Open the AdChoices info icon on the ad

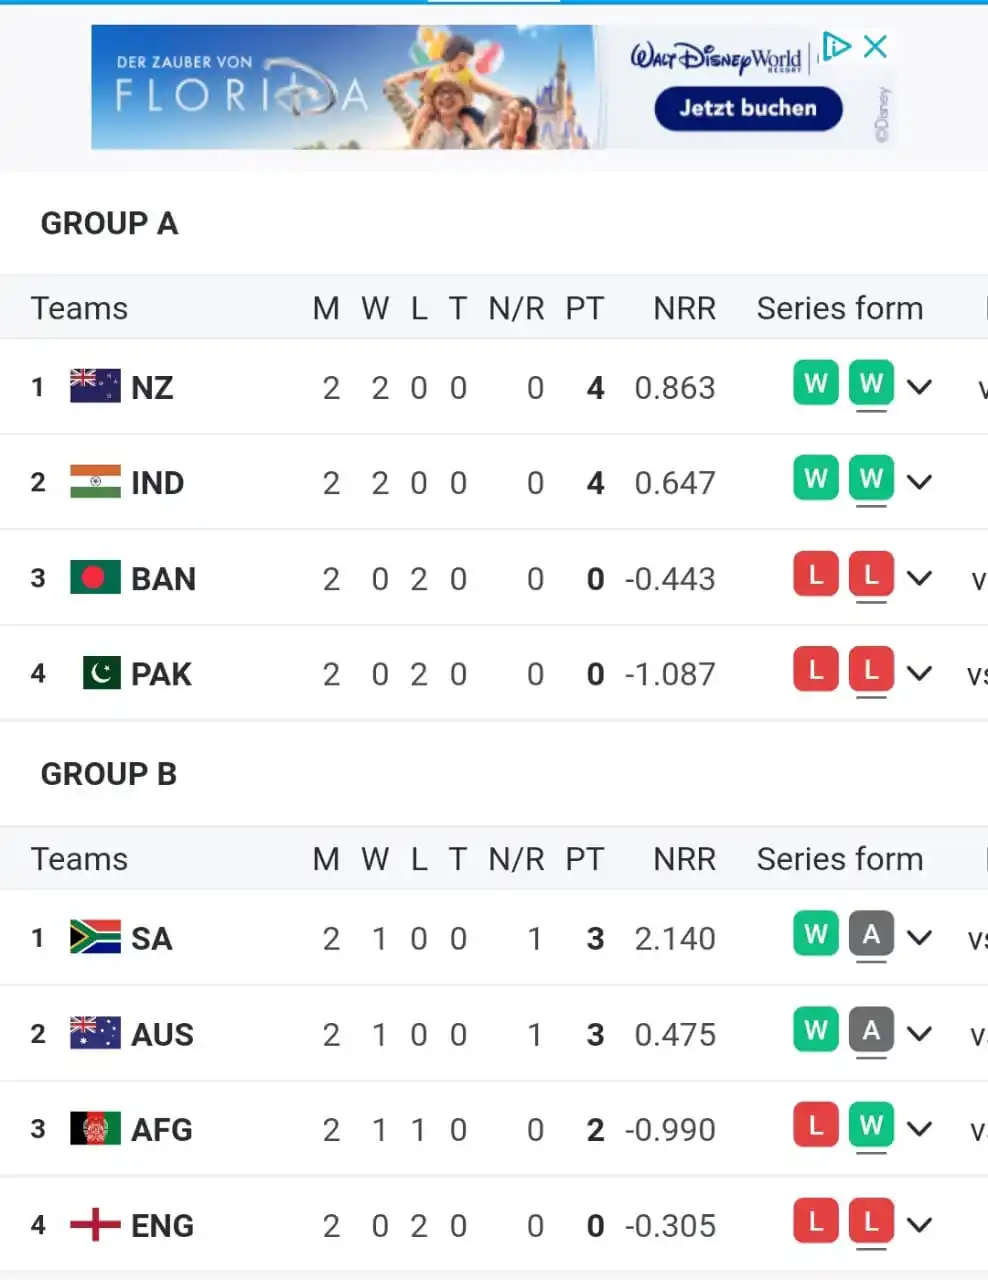[x=836, y=46]
